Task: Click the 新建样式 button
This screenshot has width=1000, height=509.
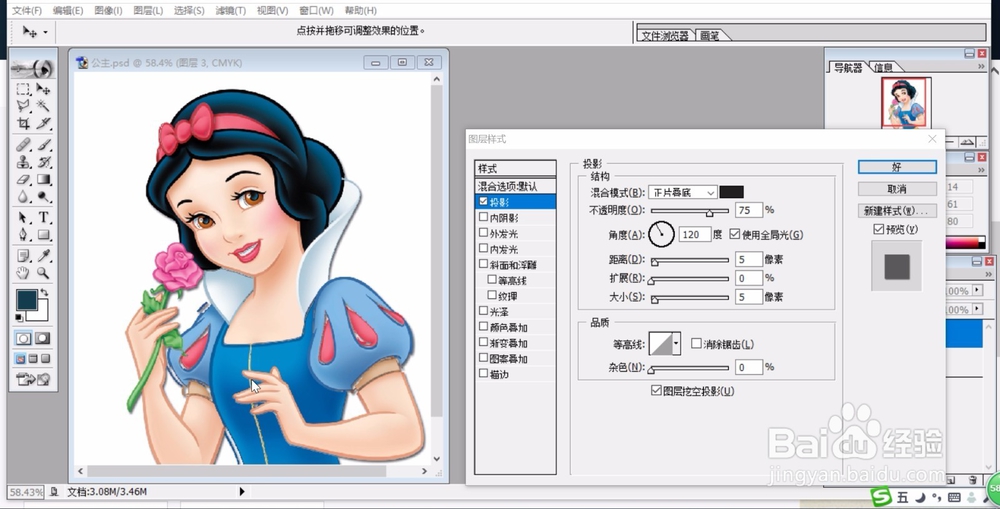Action: 897,210
